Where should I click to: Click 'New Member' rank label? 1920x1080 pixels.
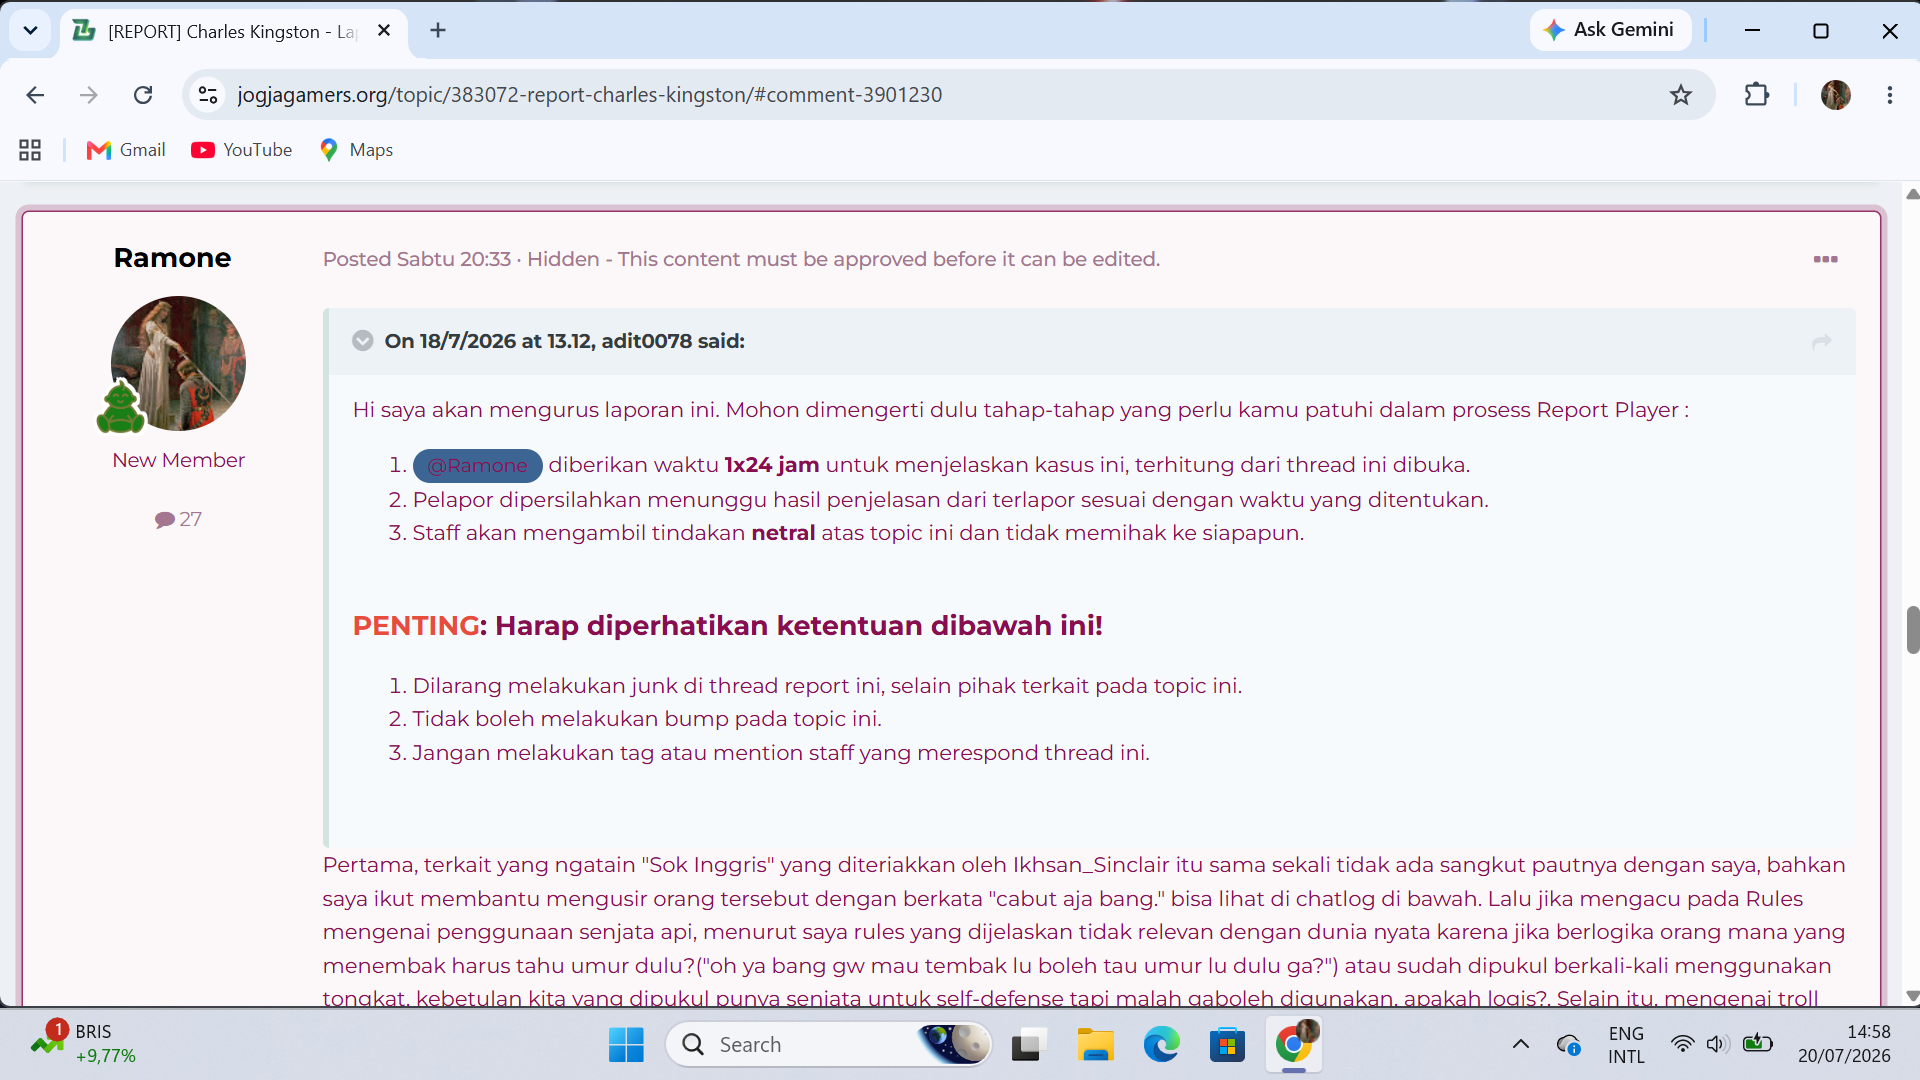click(178, 461)
